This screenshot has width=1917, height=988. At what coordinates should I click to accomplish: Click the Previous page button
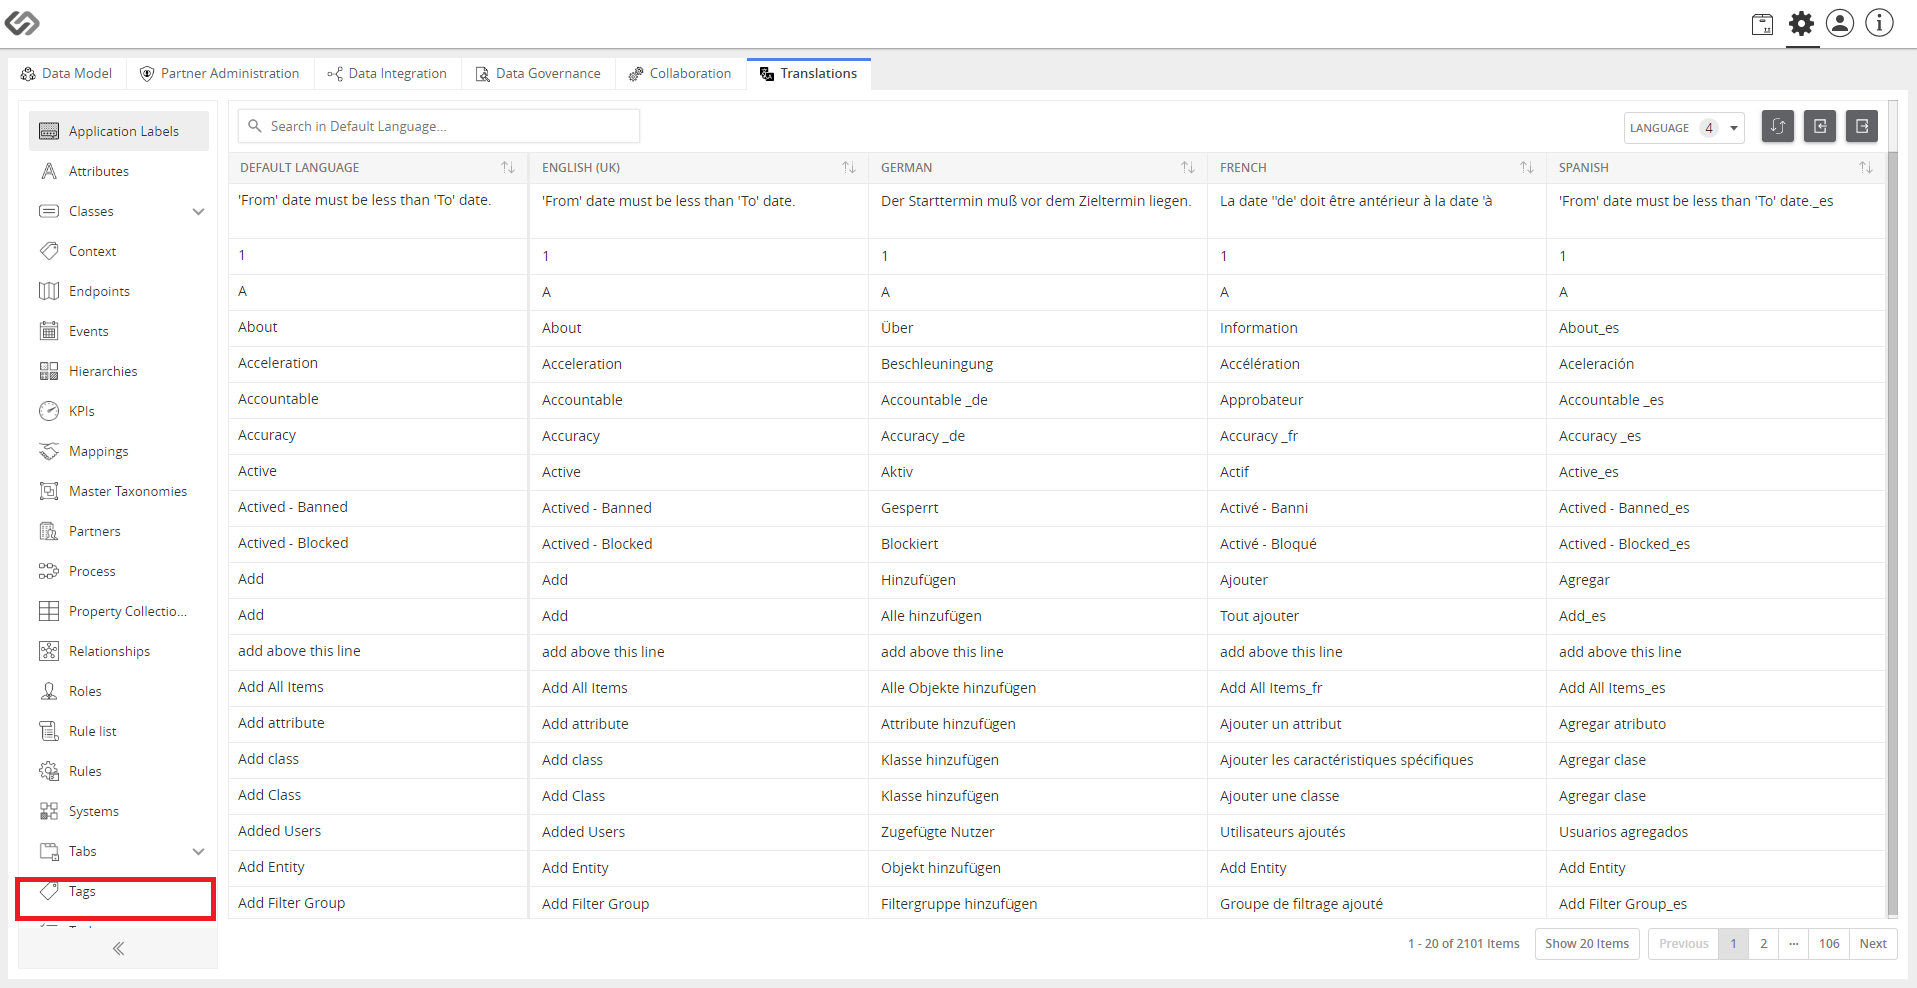point(1684,943)
